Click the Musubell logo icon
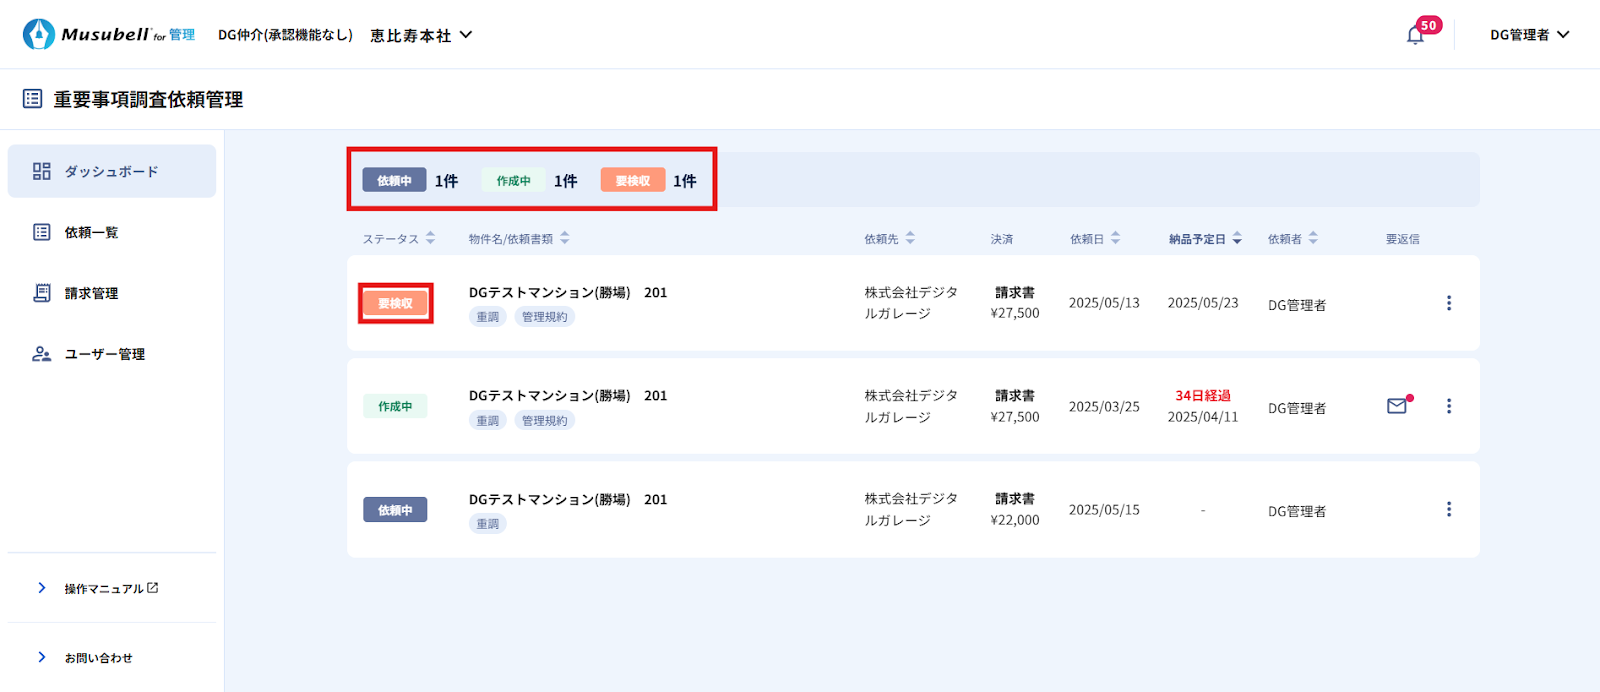 click(39, 34)
